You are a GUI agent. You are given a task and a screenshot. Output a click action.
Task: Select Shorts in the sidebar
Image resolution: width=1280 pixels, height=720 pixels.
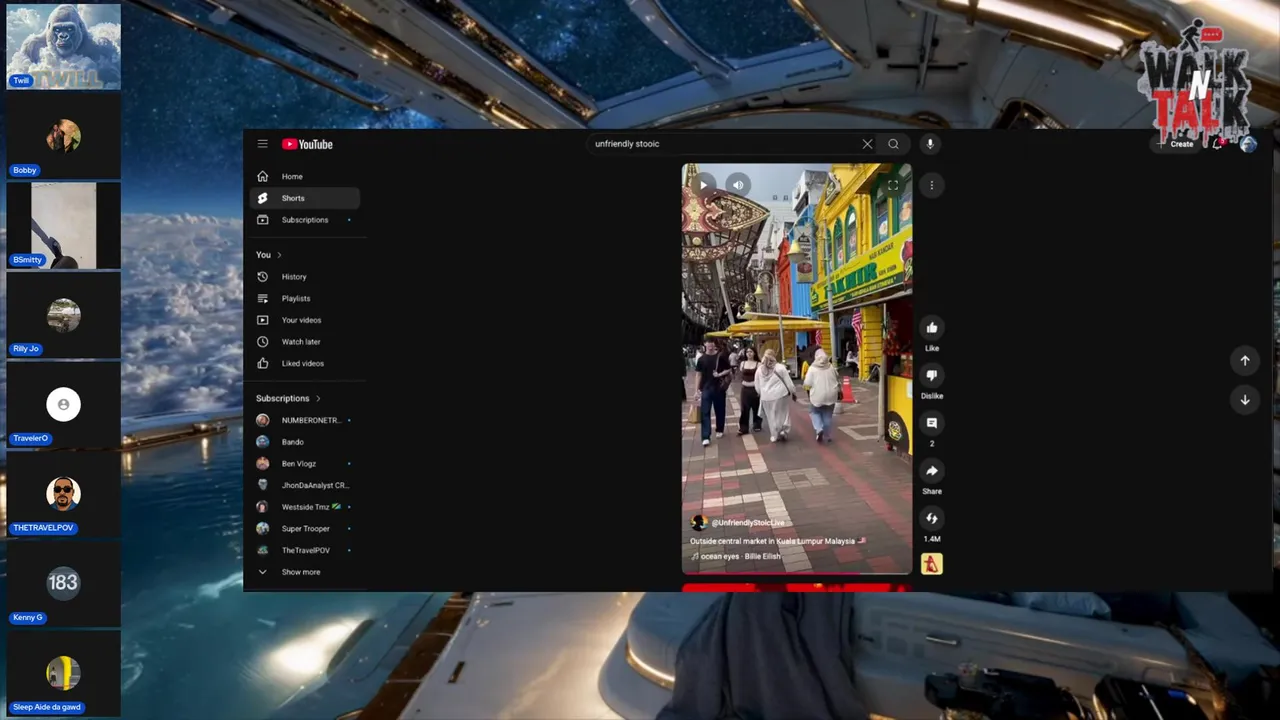coord(305,198)
